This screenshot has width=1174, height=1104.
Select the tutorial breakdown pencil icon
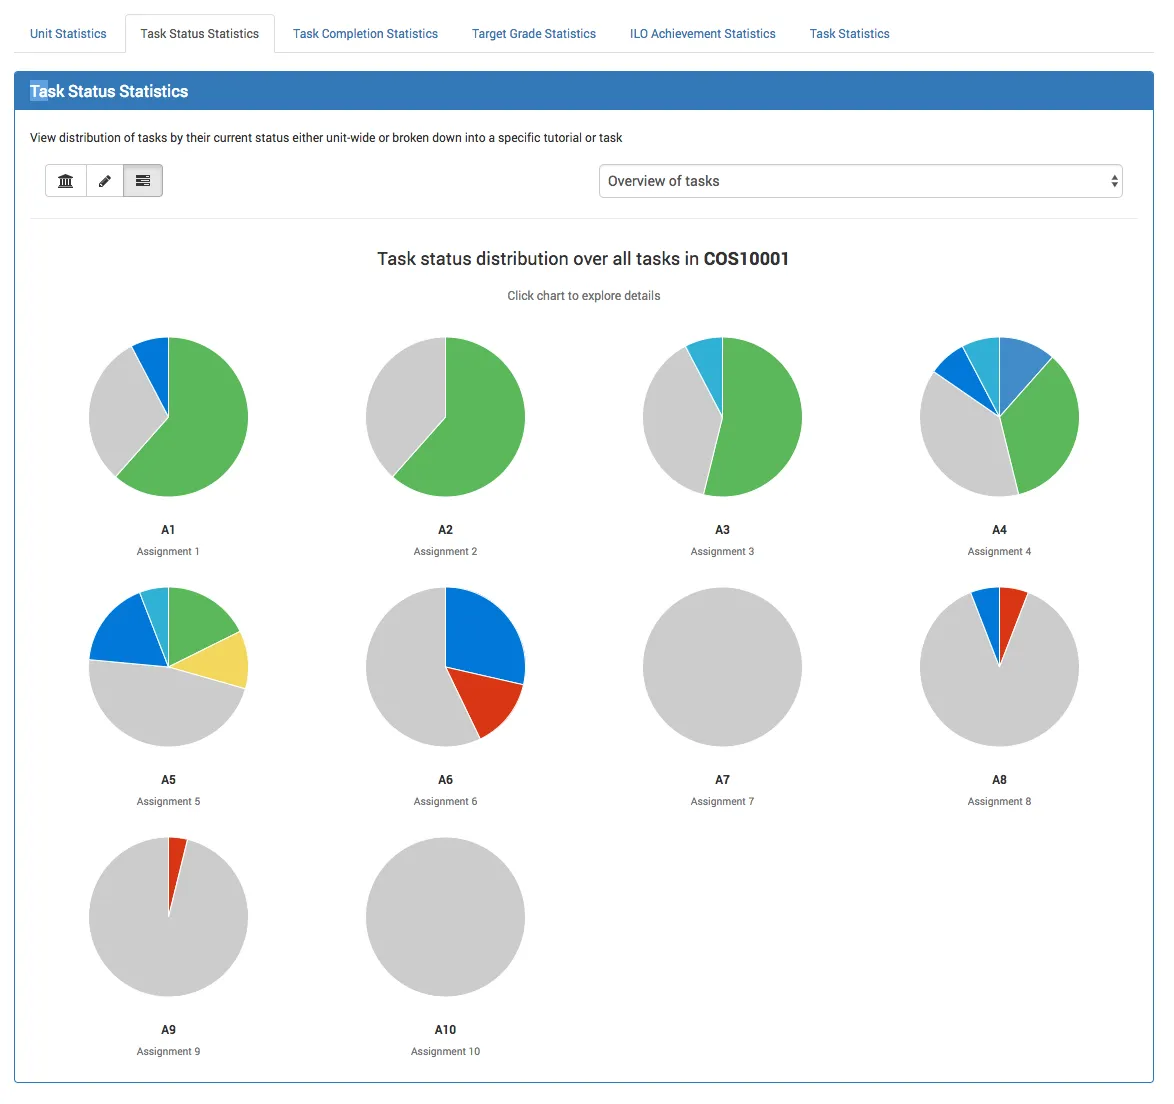pos(104,181)
